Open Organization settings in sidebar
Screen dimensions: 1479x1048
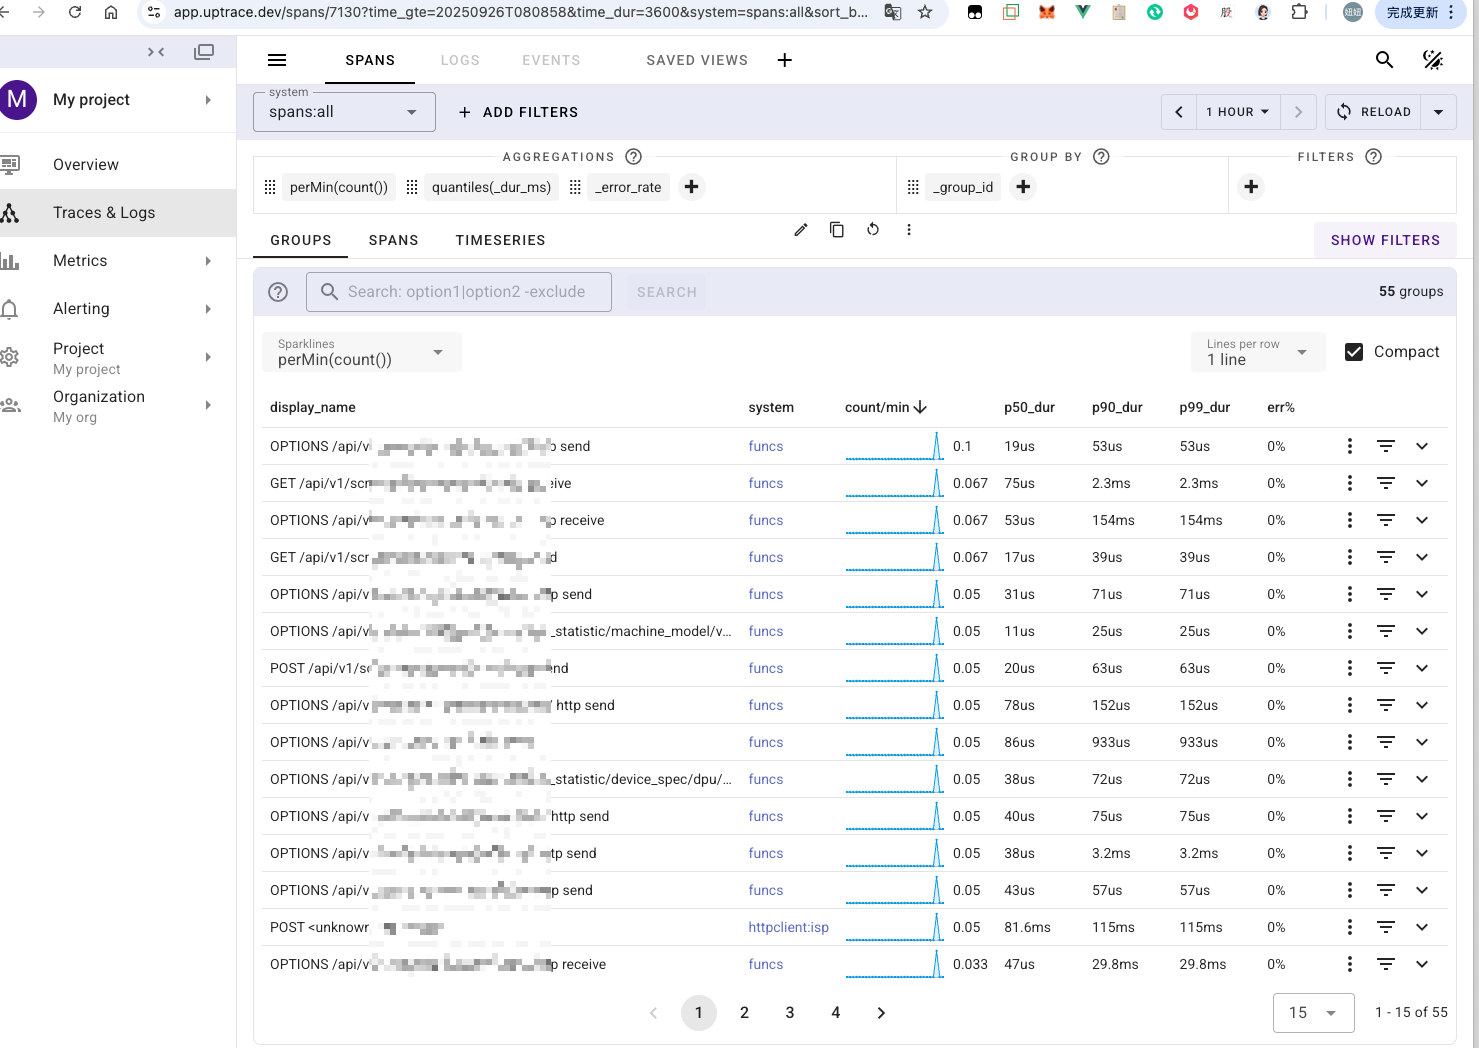(118, 406)
